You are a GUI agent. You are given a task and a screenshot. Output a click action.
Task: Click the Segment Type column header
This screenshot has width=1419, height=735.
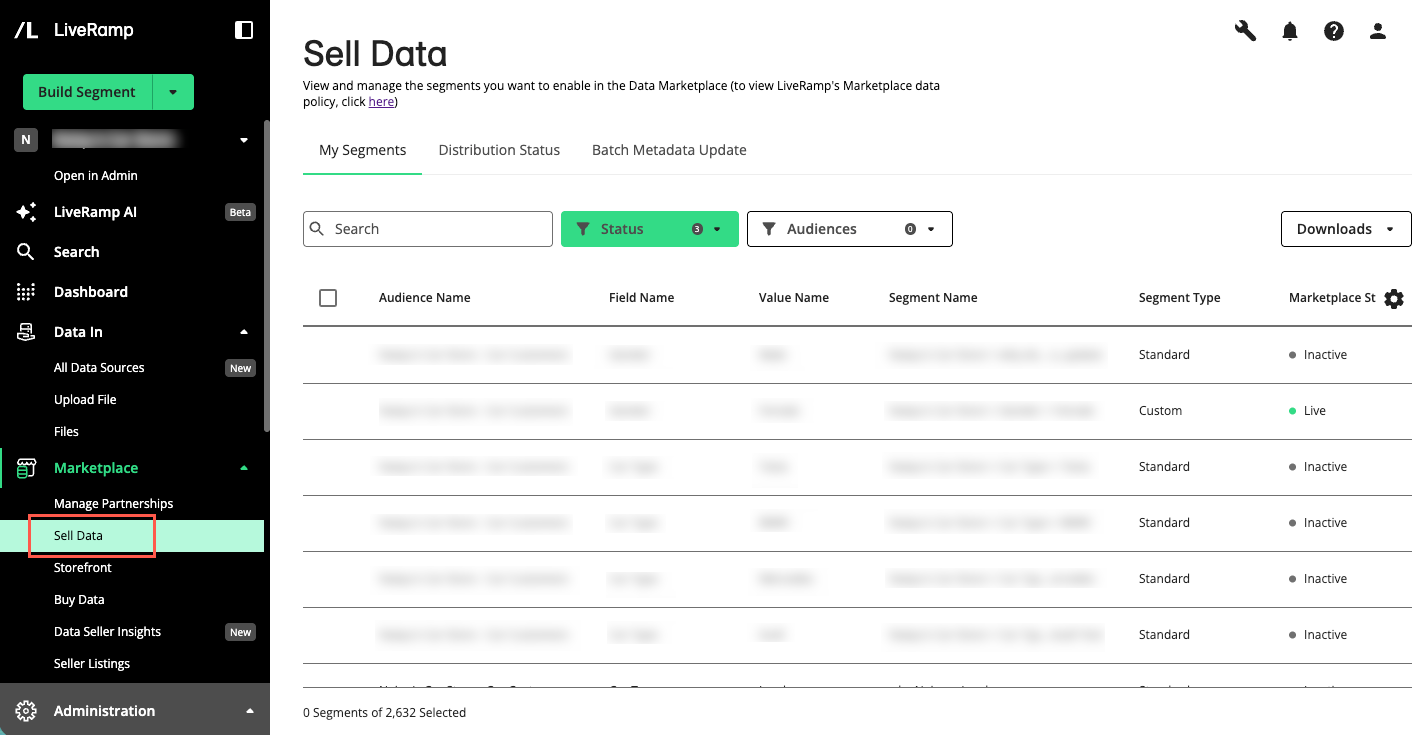tap(1180, 298)
